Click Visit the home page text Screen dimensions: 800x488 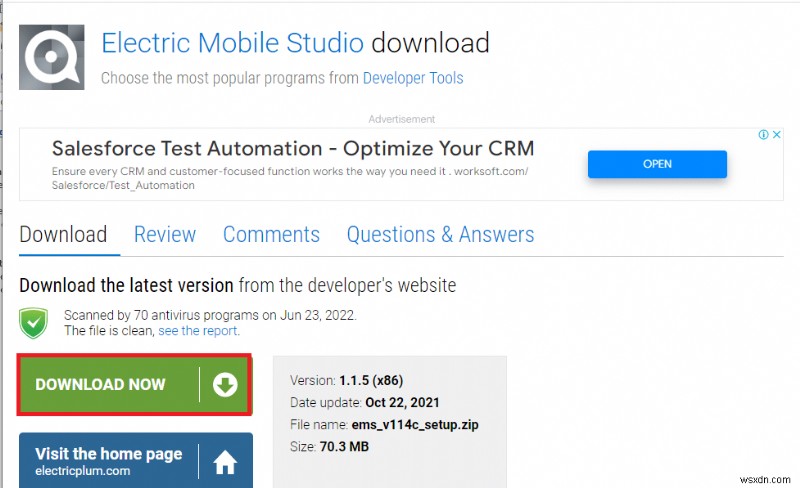tap(108, 454)
